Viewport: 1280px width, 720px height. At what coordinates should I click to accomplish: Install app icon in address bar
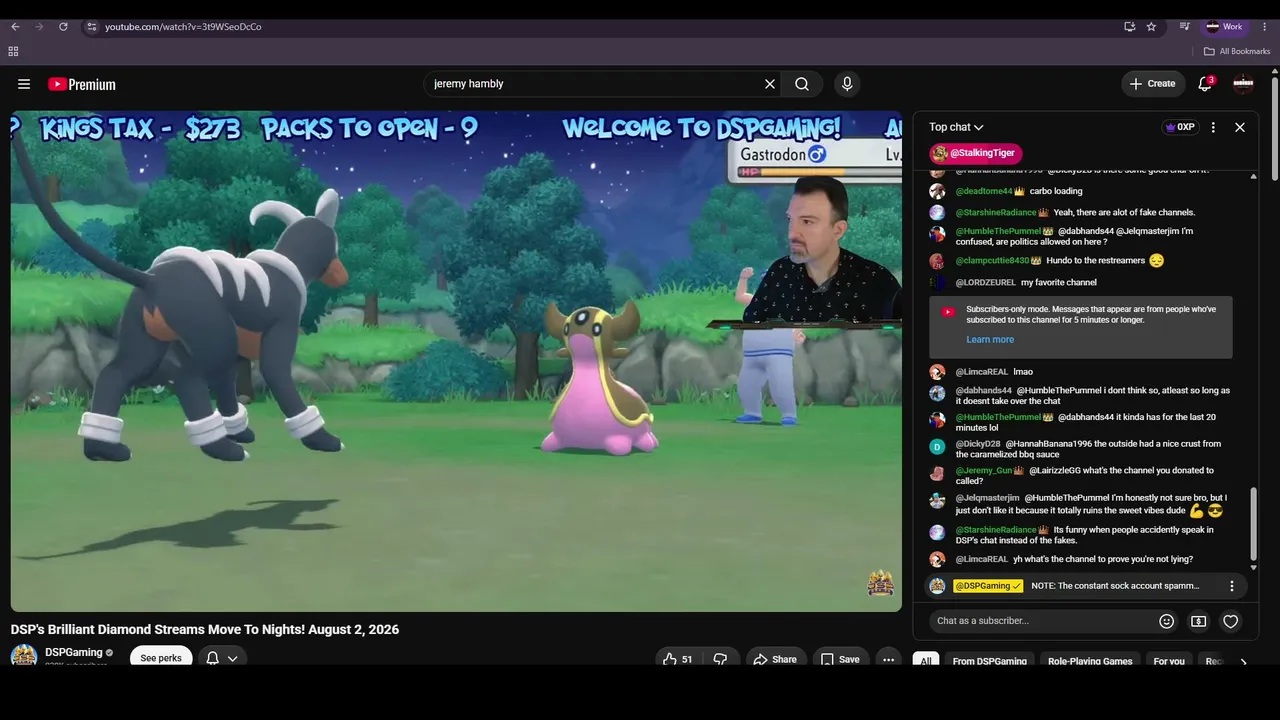[1129, 27]
